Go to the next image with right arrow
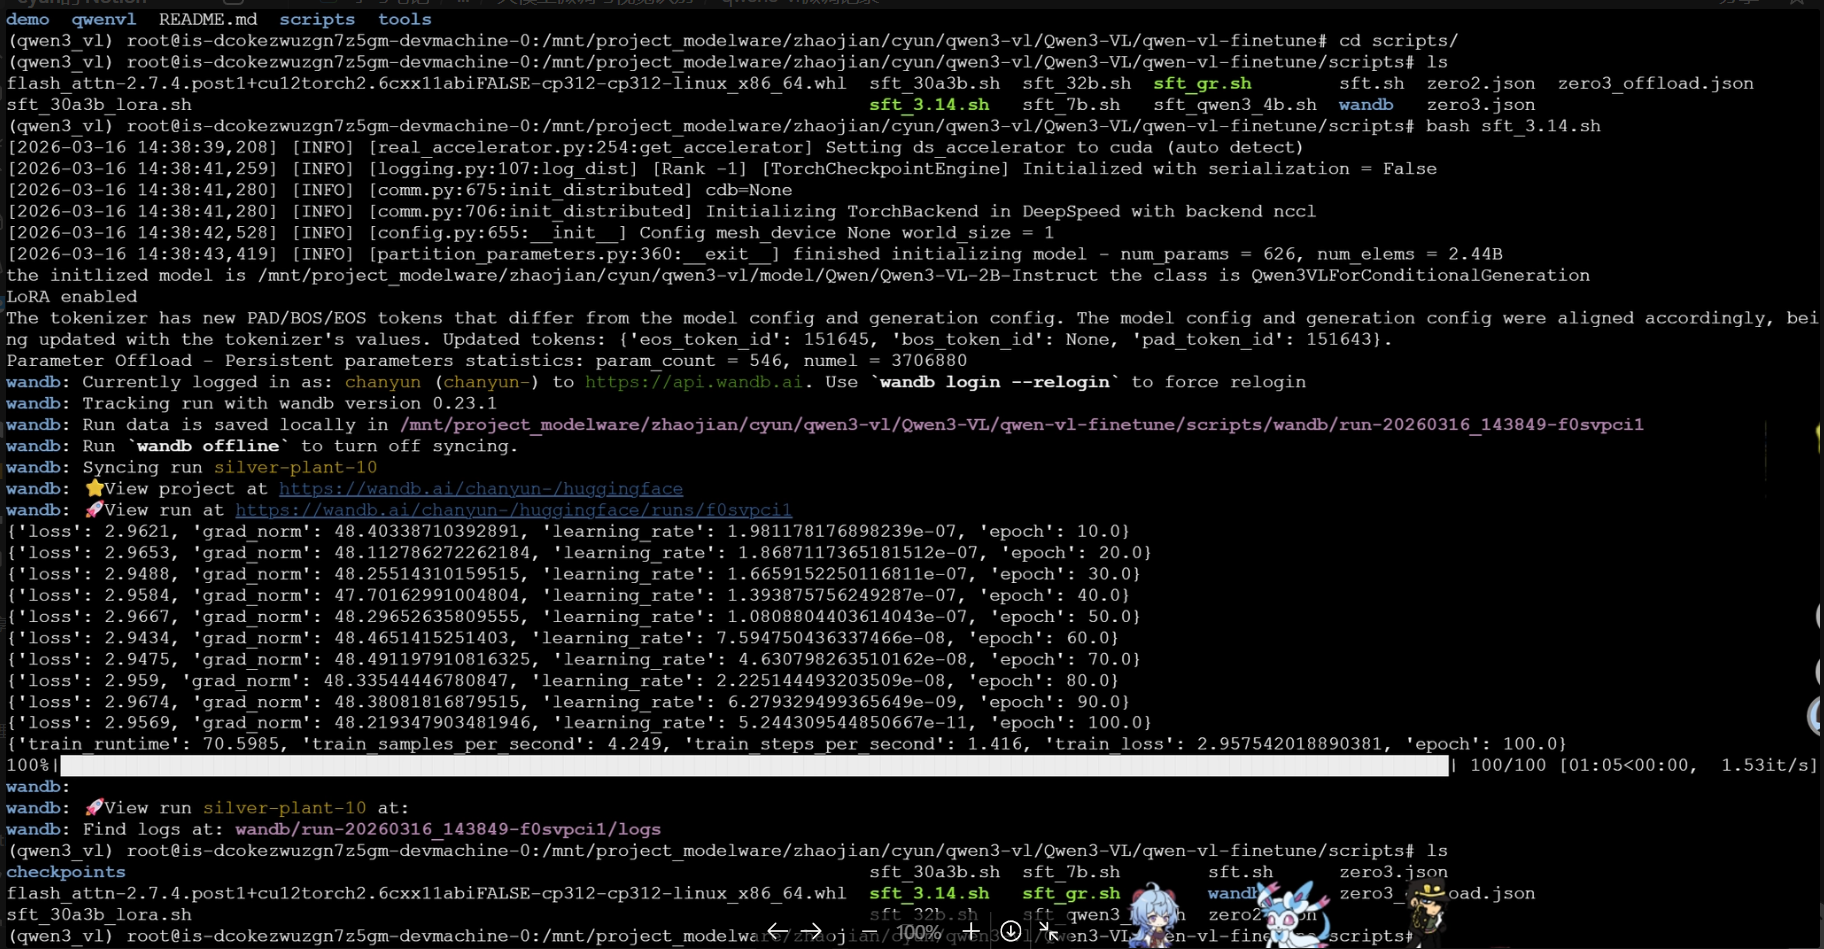This screenshot has height=949, width=1824. 811,931
